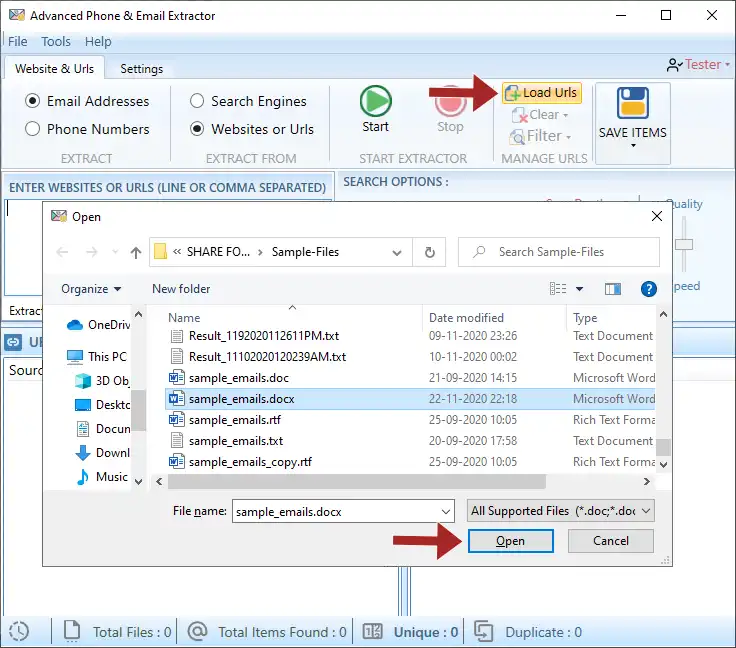Click the file list vertical scrollbar thumb
The image size is (736, 648).
[663, 447]
